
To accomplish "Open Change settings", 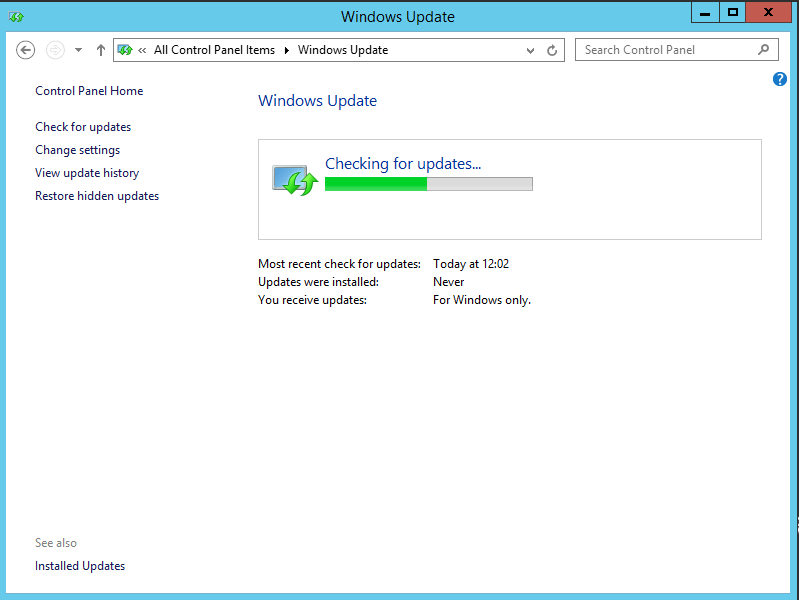I will tap(77, 150).
